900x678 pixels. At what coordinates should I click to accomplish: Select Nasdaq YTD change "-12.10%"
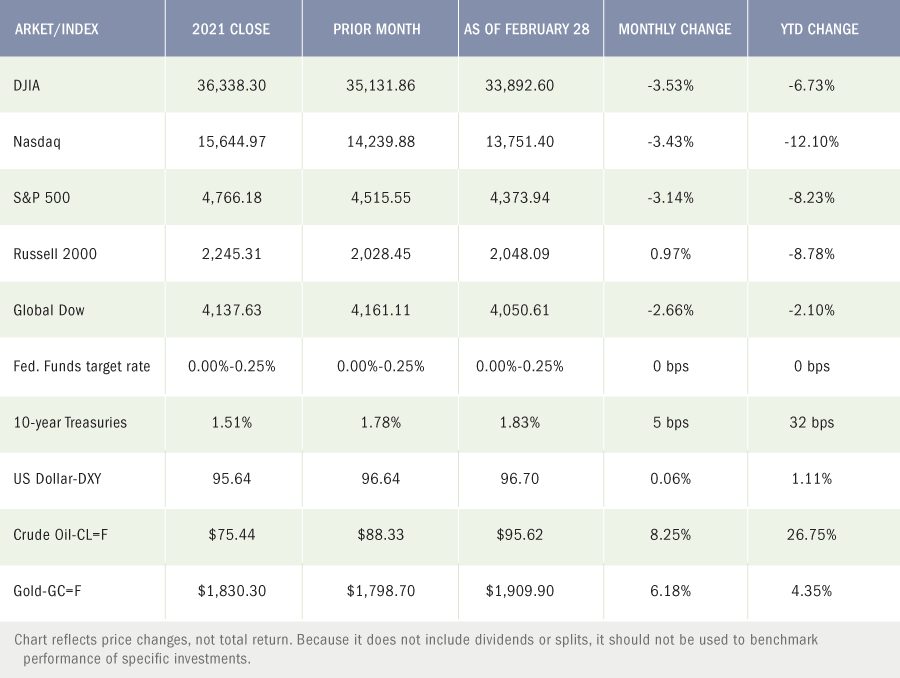tap(812, 142)
